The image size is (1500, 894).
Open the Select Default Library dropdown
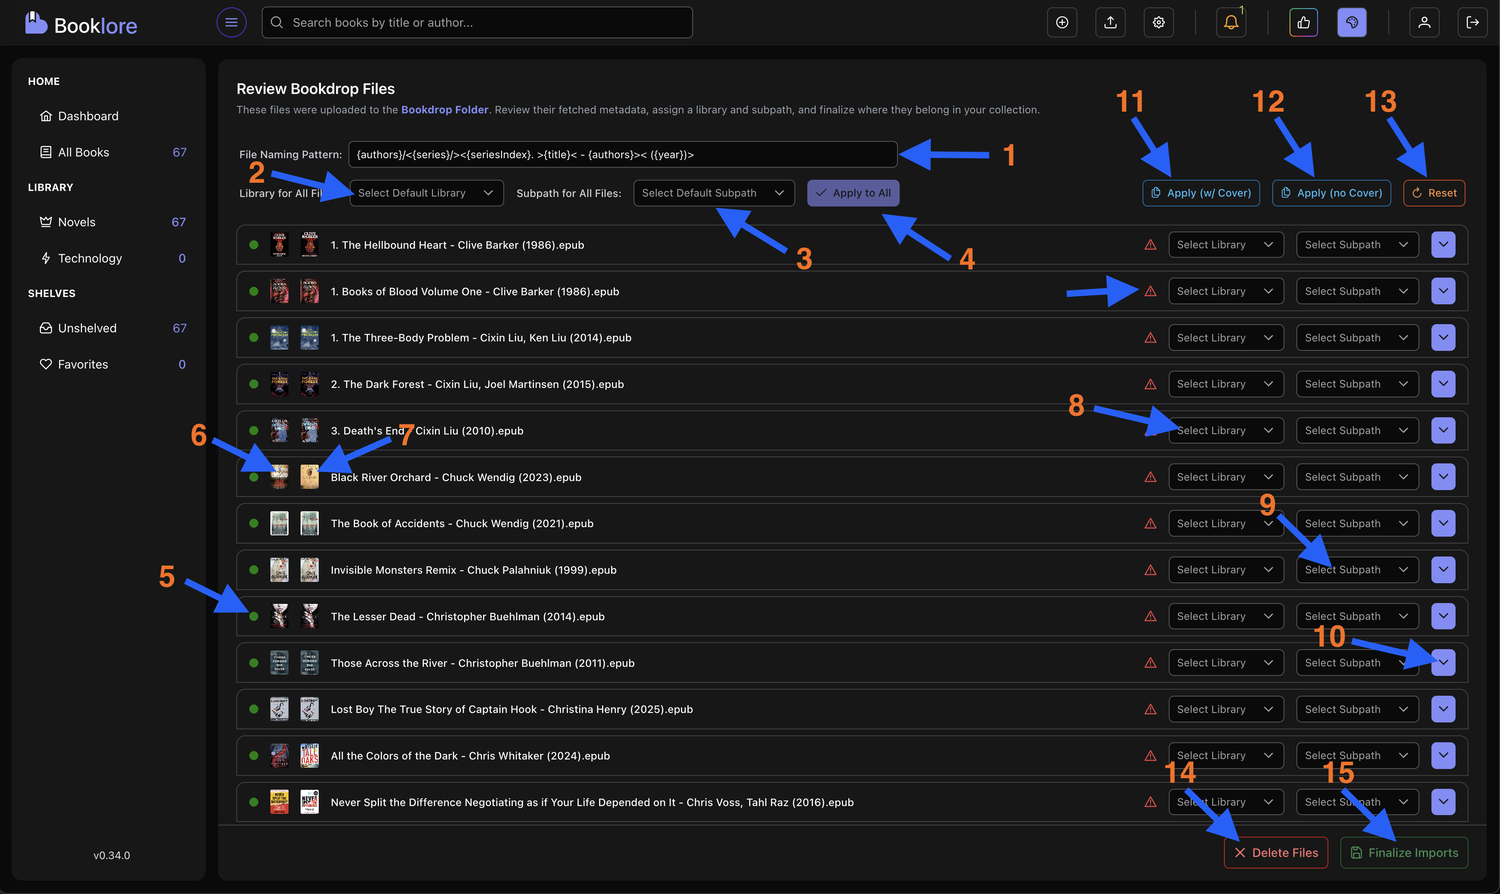pos(426,192)
